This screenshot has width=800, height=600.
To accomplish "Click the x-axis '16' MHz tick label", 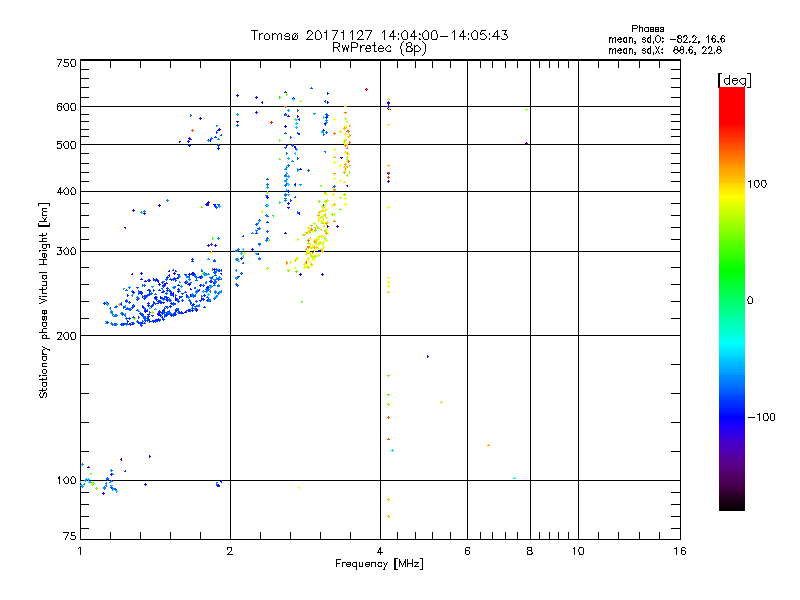I will click(x=680, y=551).
